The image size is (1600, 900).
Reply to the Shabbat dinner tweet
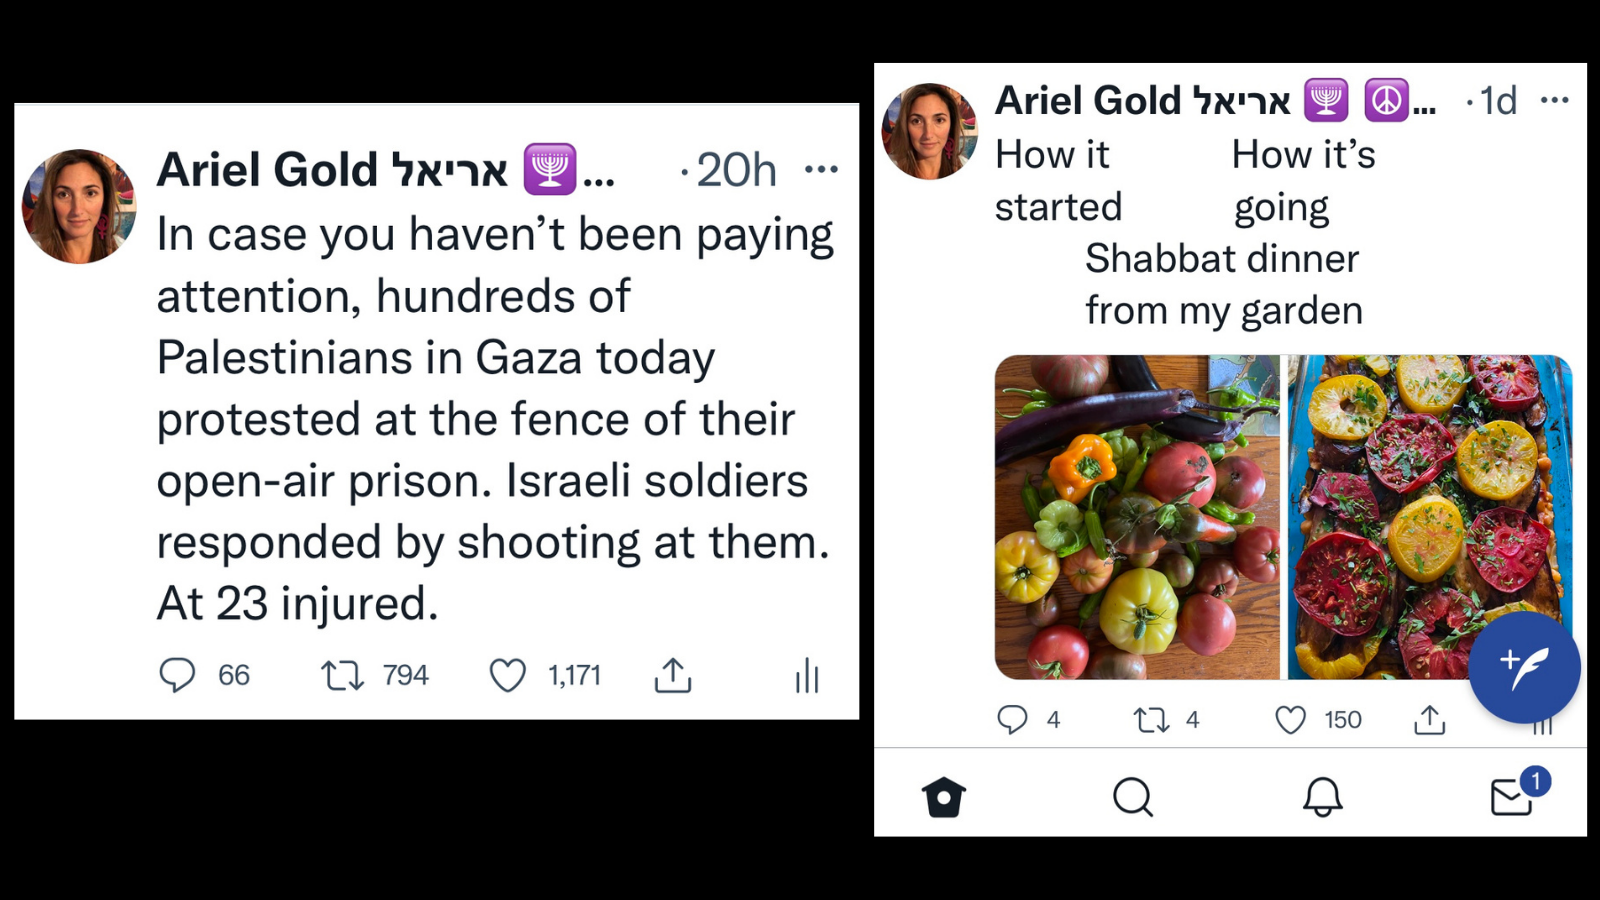[1012, 720]
